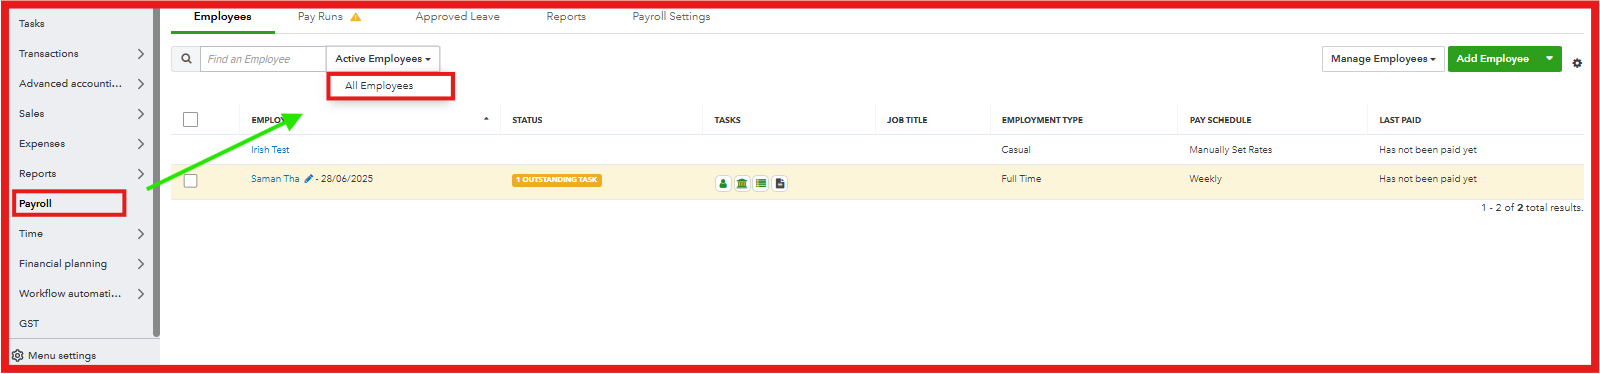Expand the Advanced accounting chevron
The width and height of the screenshot is (1600, 374).
point(140,84)
